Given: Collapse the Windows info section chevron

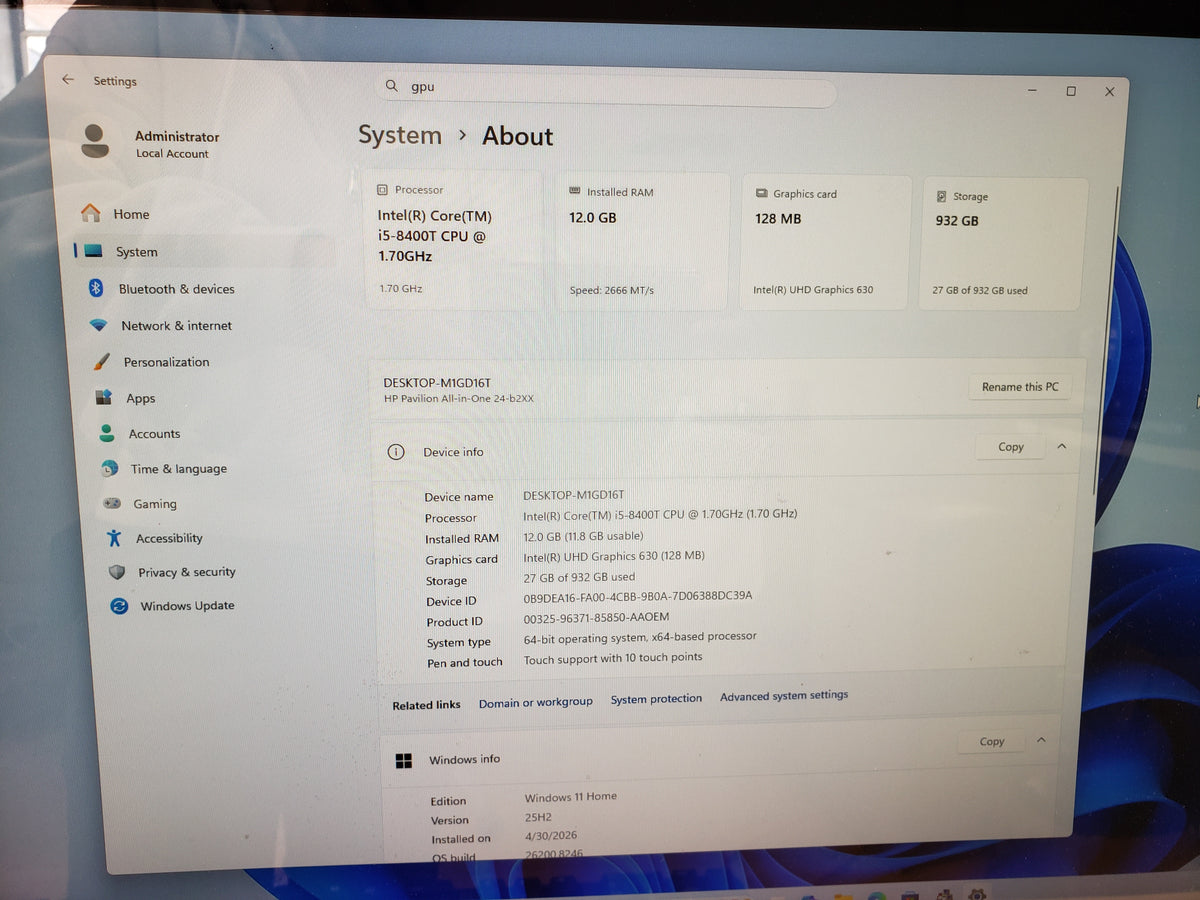Looking at the screenshot, I should point(1041,741).
